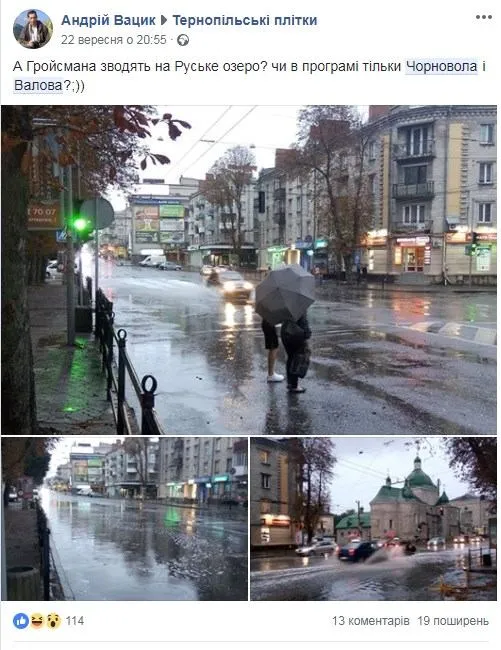501x650 pixels.
Task: Click the Валова tagged link
Action: point(38,85)
